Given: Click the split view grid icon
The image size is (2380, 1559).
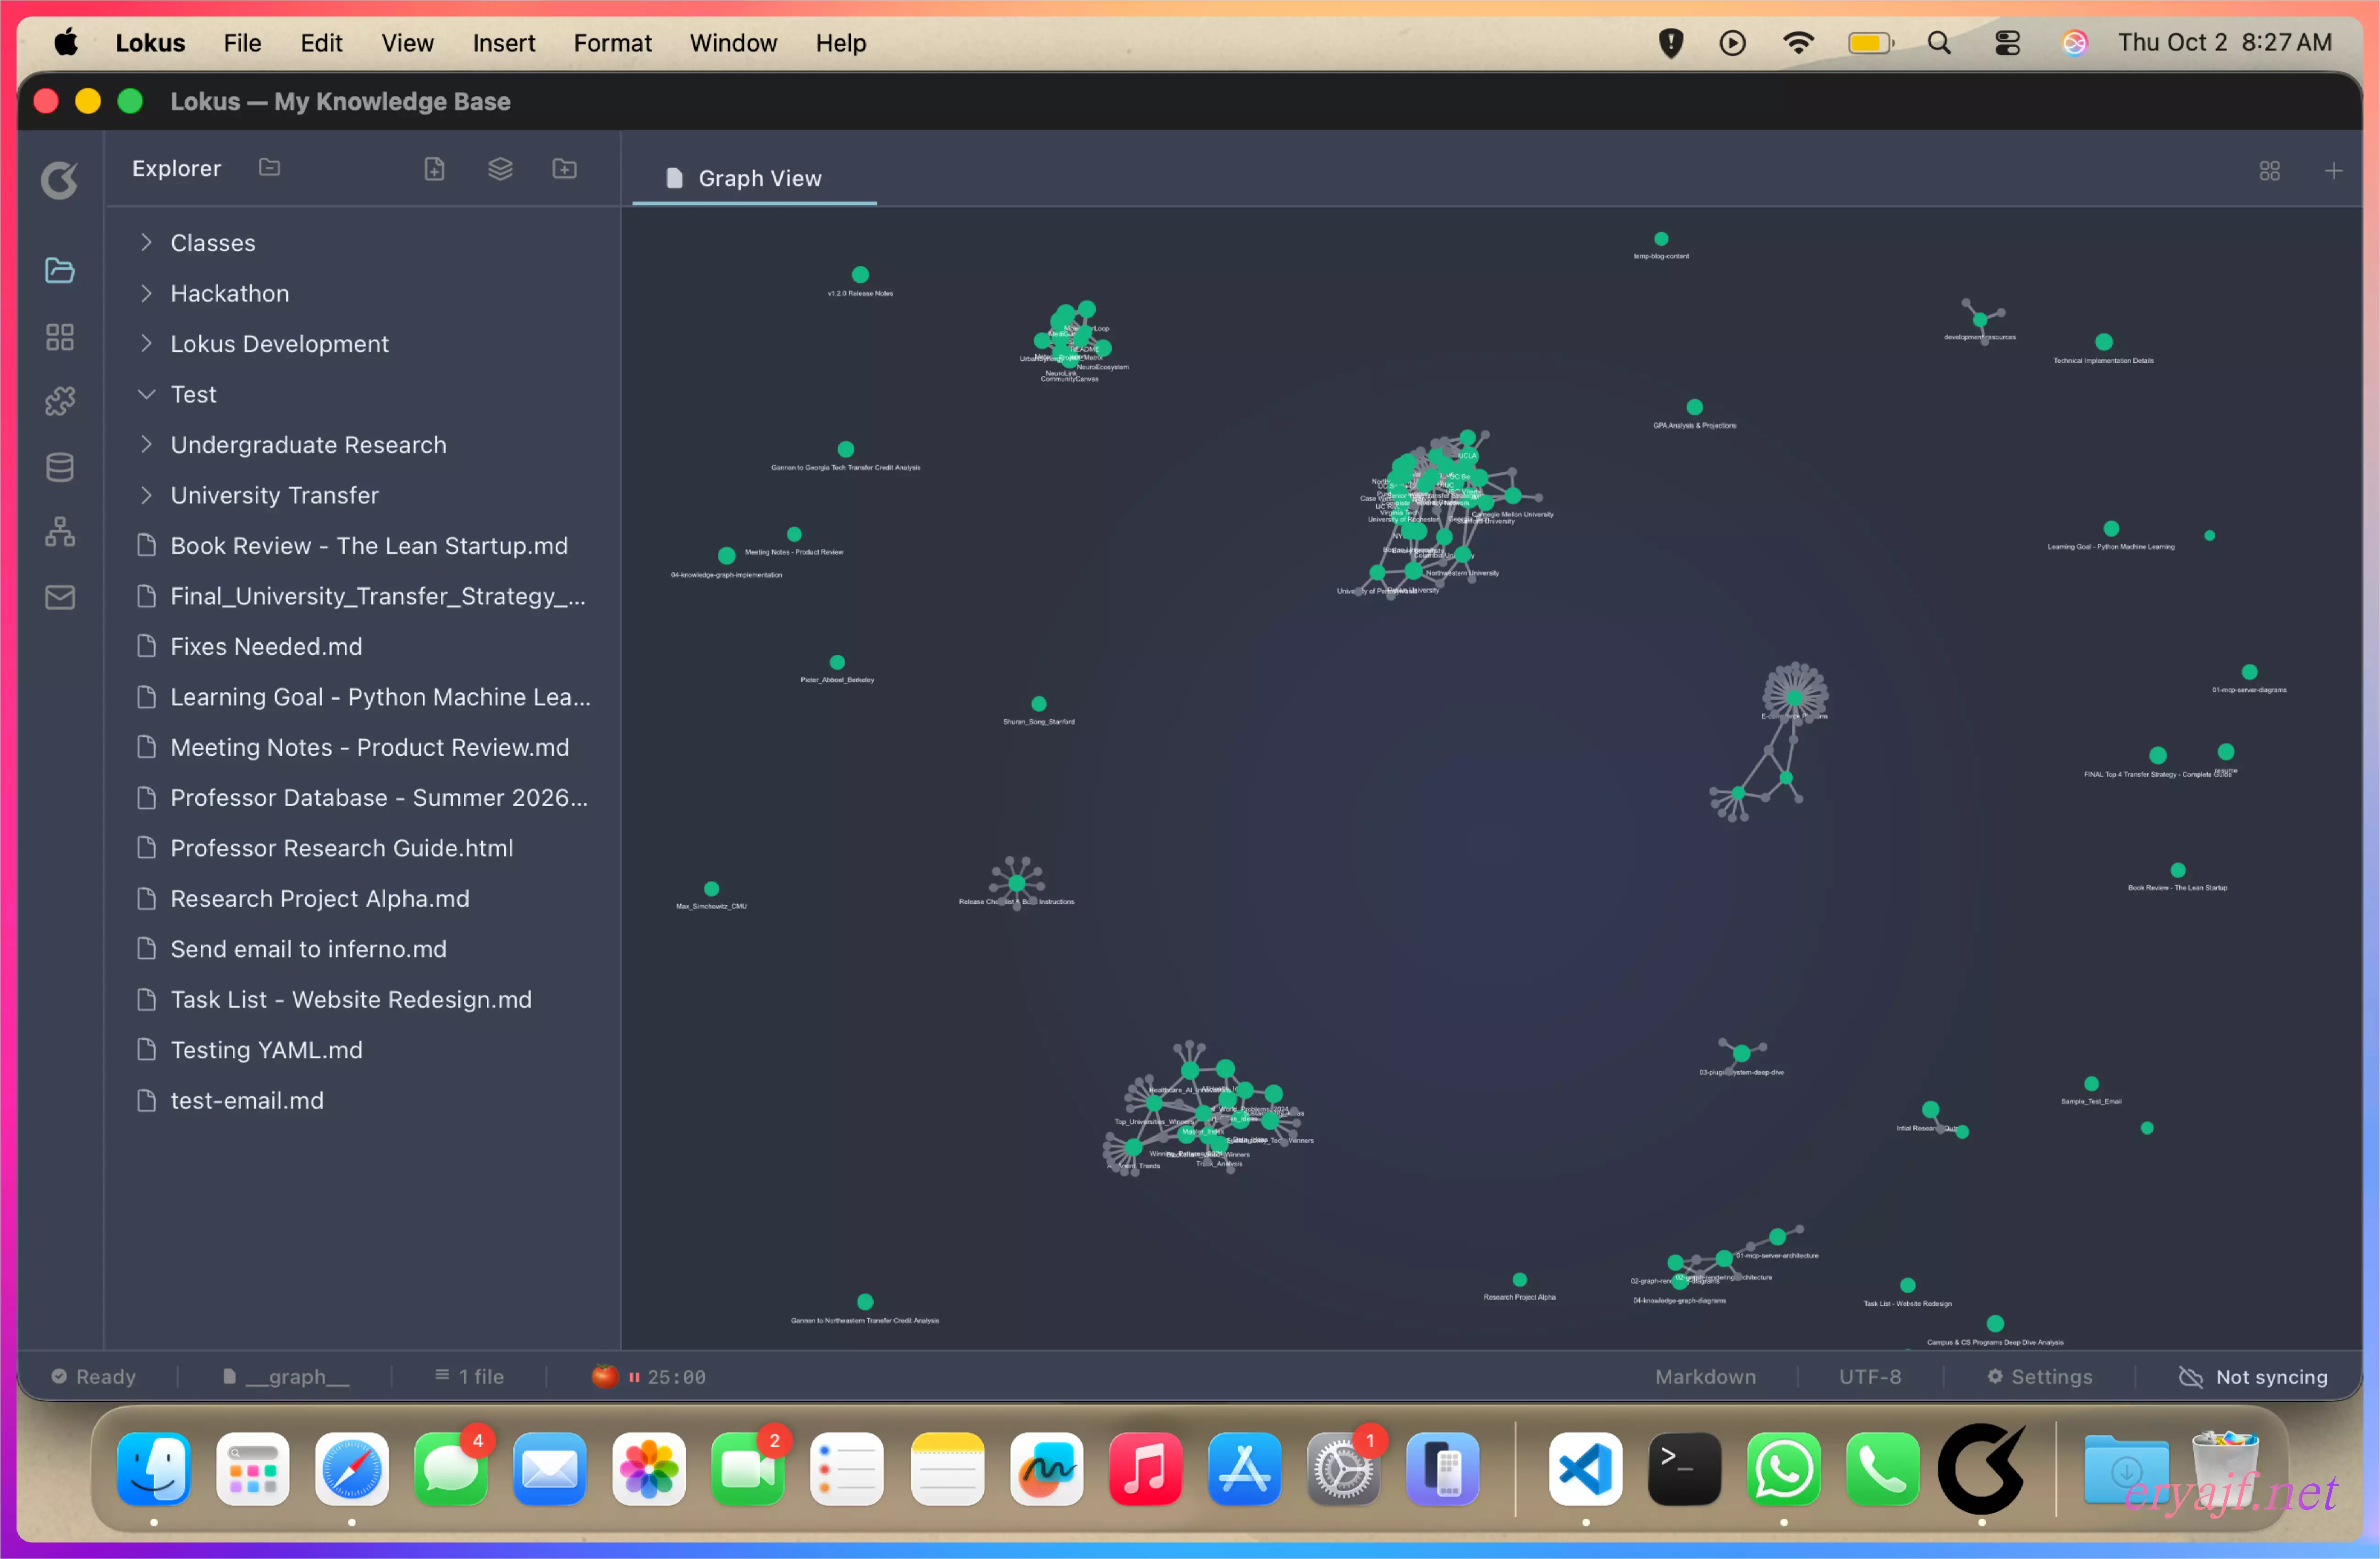Looking at the screenshot, I should click(2269, 172).
